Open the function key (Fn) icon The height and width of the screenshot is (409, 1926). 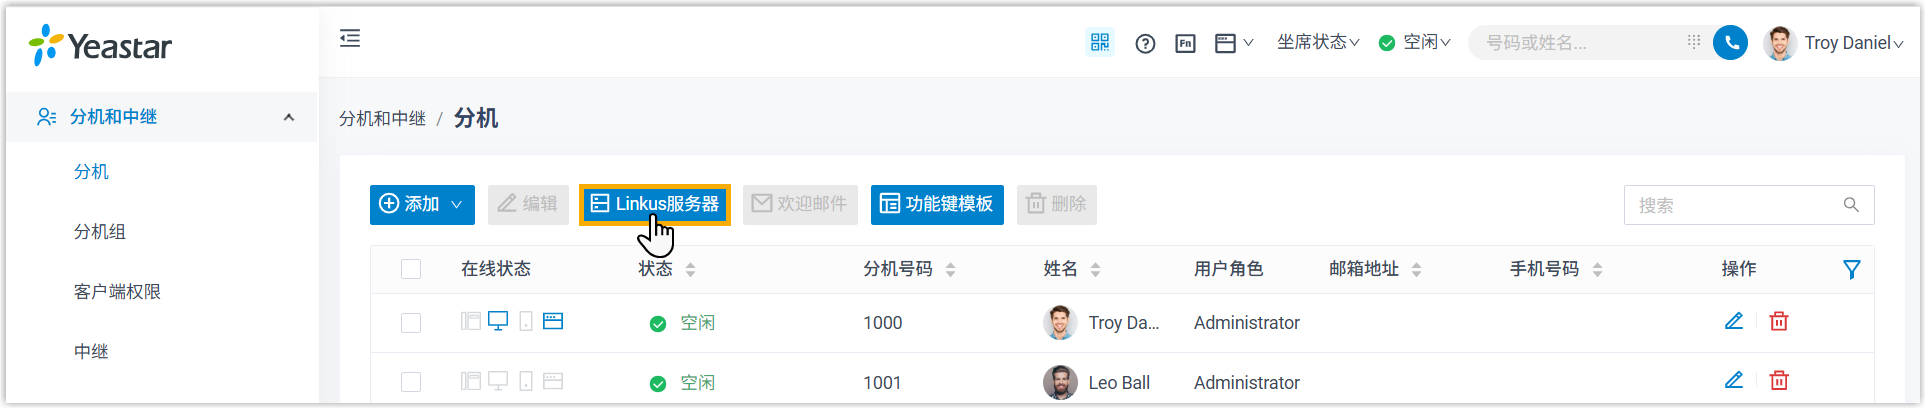(1185, 43)
